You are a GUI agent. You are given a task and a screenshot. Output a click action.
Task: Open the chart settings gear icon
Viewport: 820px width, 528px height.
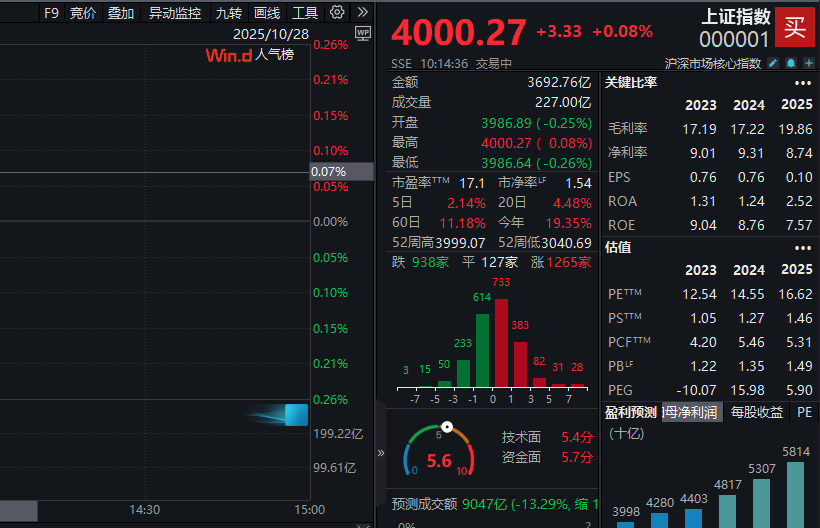pyautogui.click(x=337, y=13)
